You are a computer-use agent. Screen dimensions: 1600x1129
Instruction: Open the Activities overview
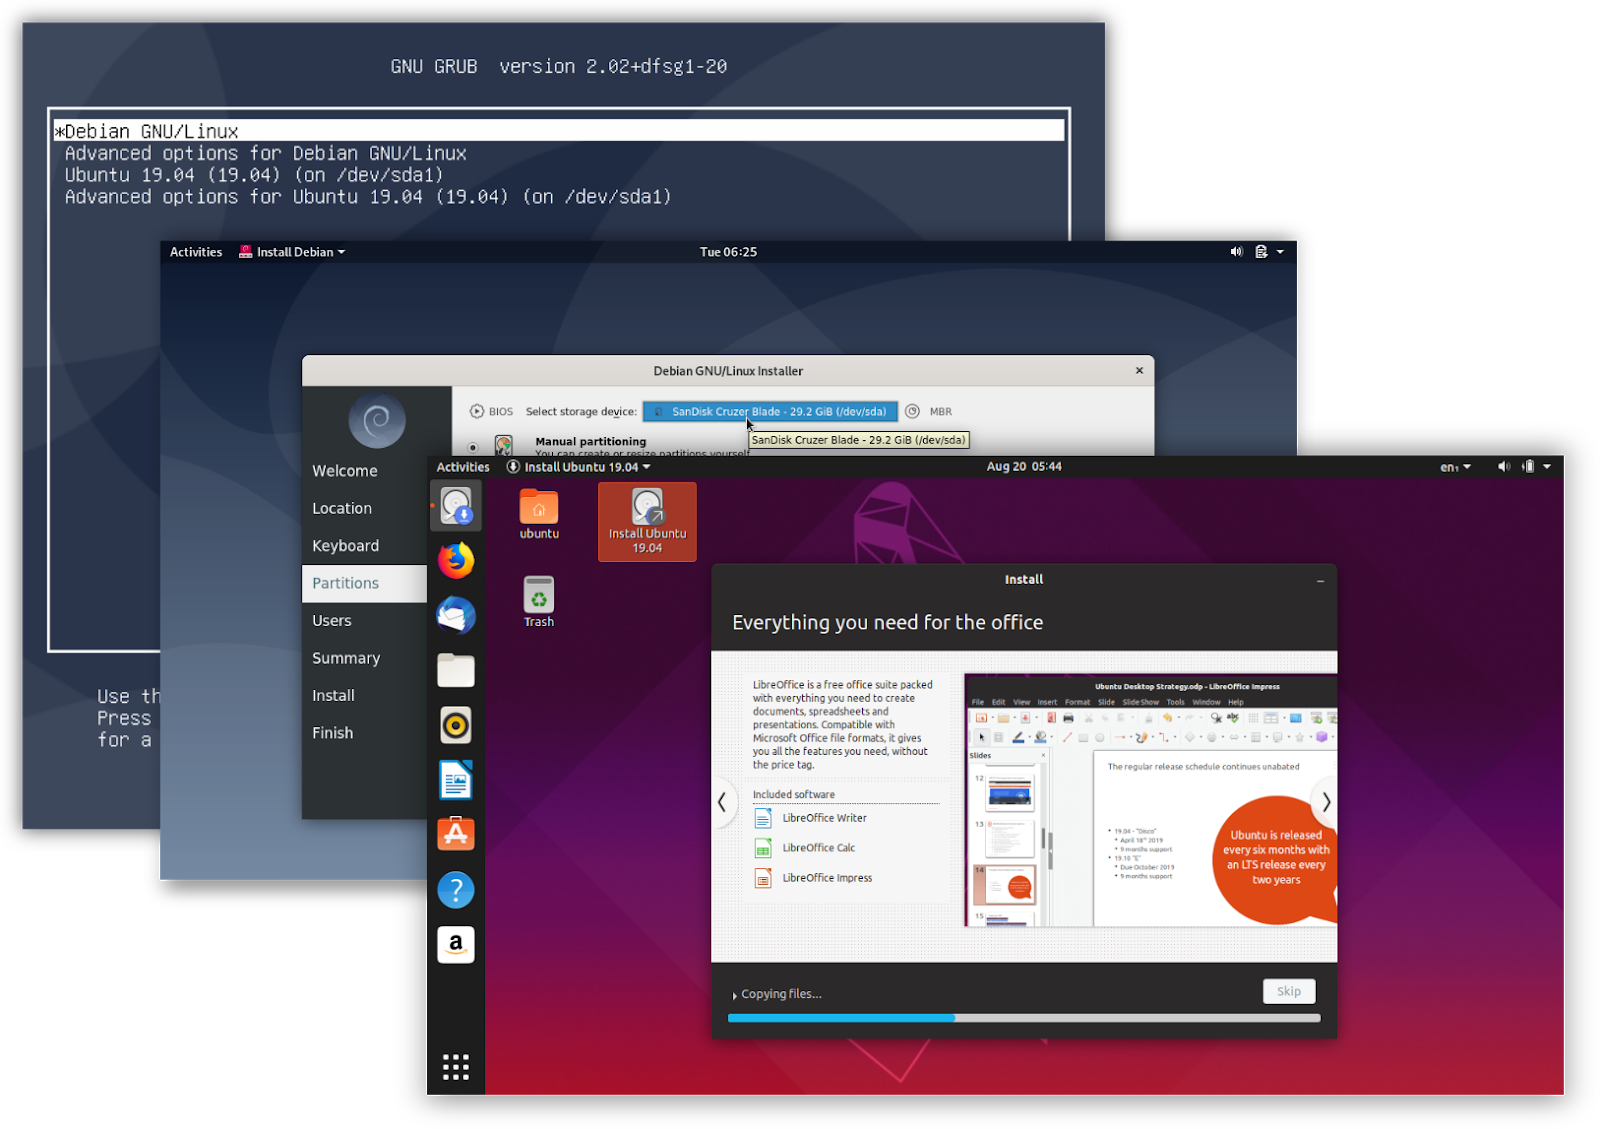[x=462, y=466]
